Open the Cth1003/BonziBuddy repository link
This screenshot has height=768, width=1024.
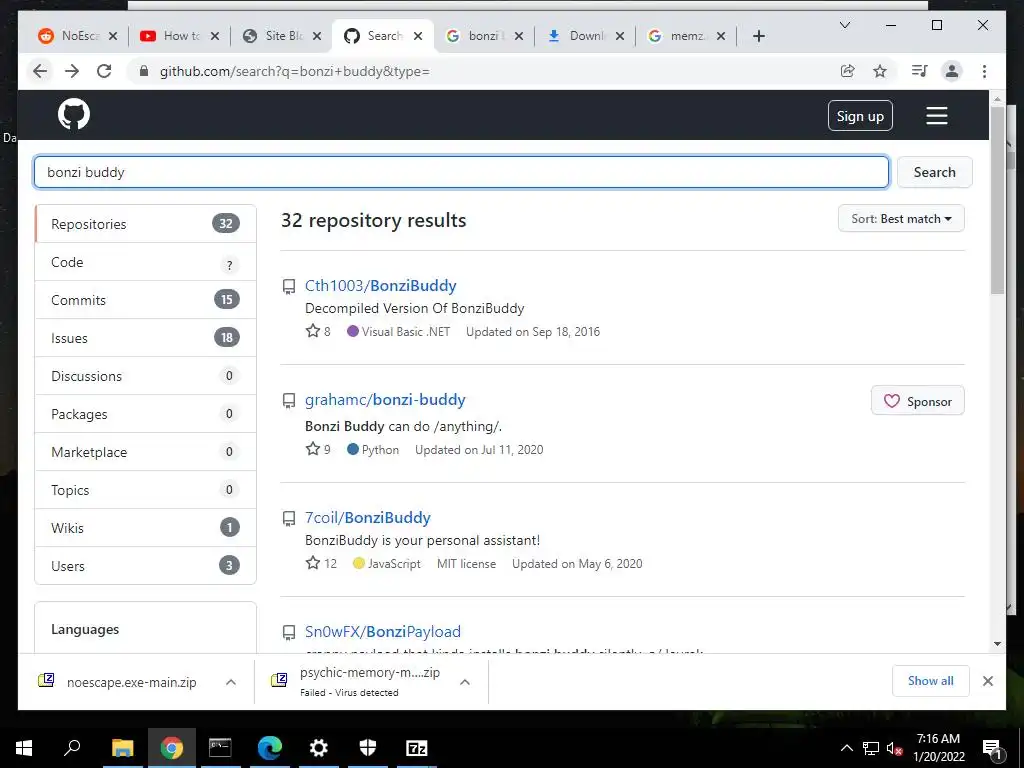(380, 285)
